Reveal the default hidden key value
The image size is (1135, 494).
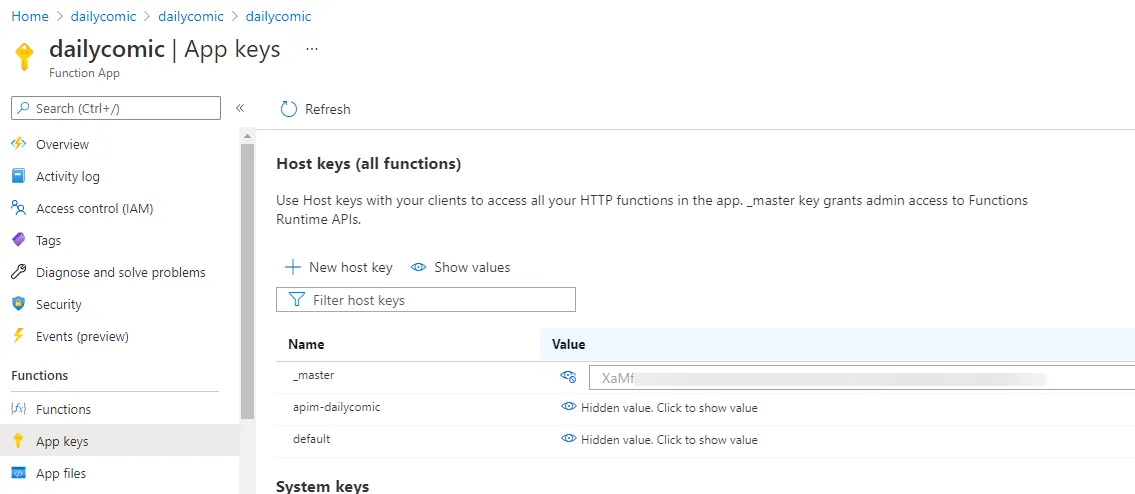click(x=569, y=439)
